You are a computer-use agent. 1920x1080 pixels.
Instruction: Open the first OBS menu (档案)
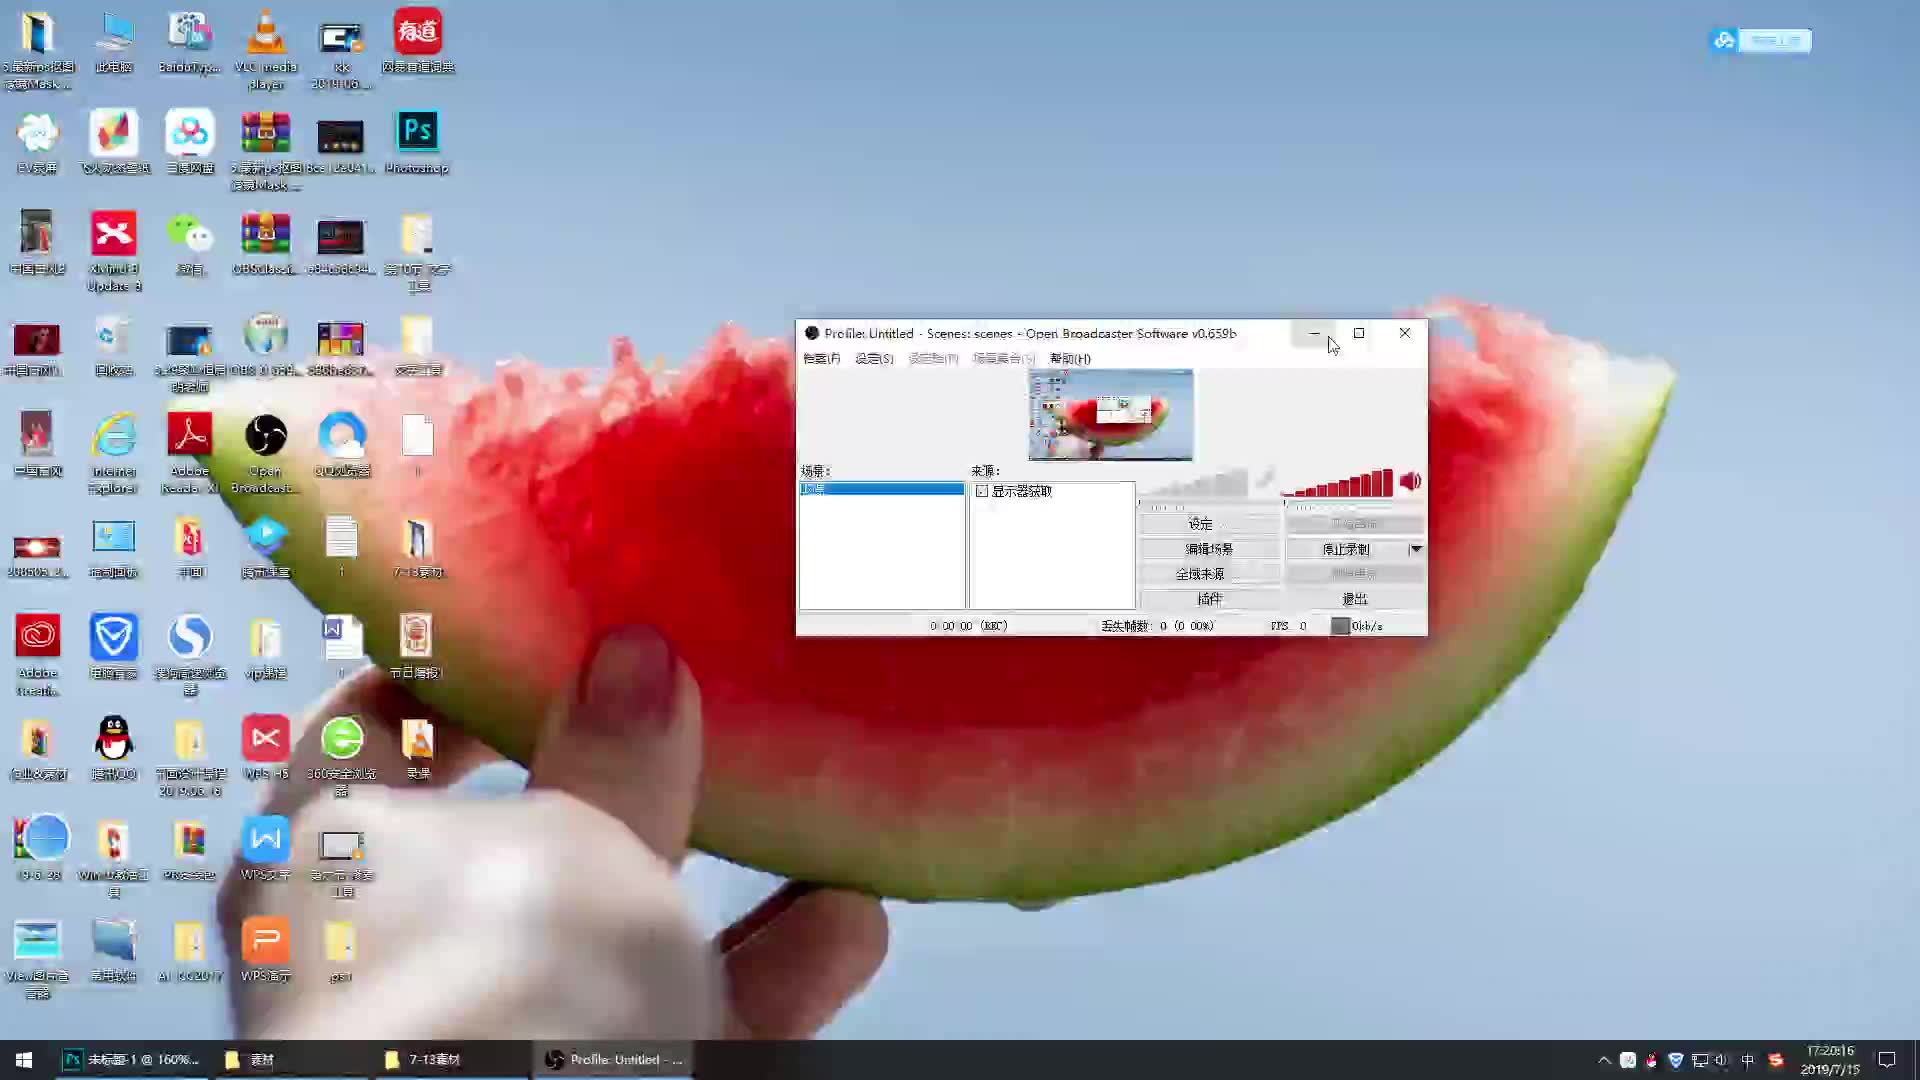pyautogui.click(x=822, y=358)
